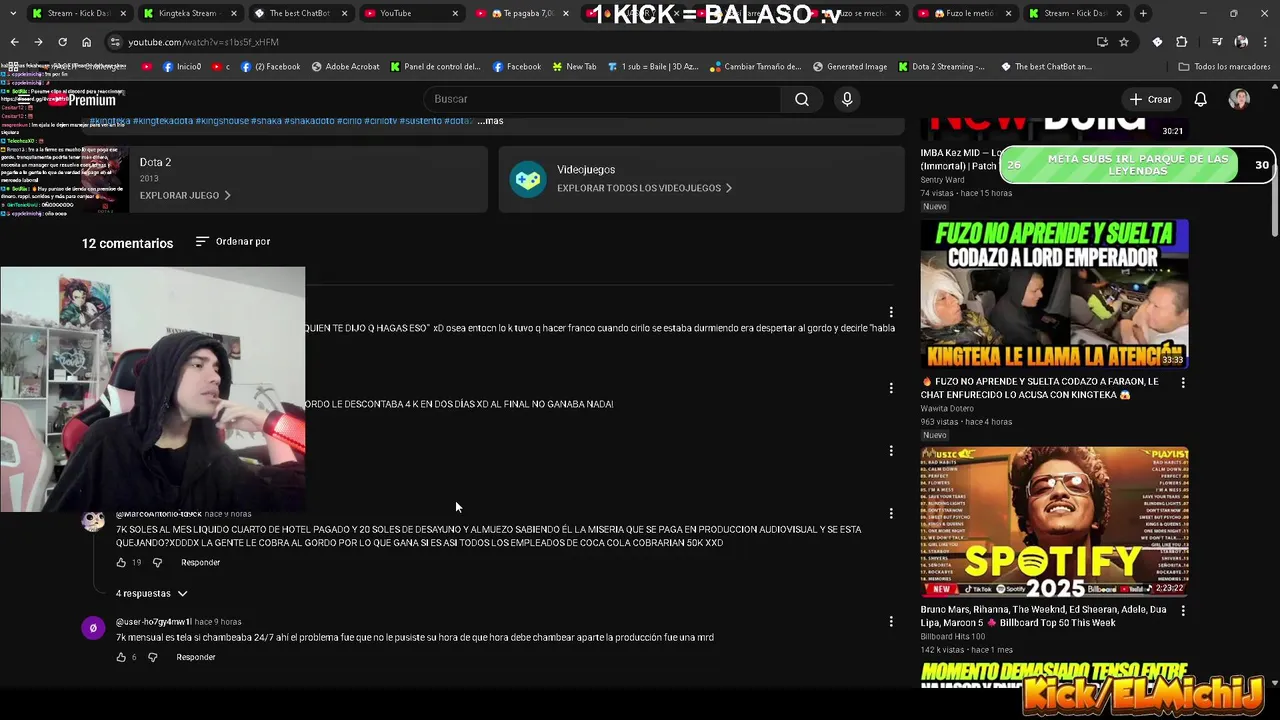
Task: Open YouTube notifications bell
Action: (1200, 99)
